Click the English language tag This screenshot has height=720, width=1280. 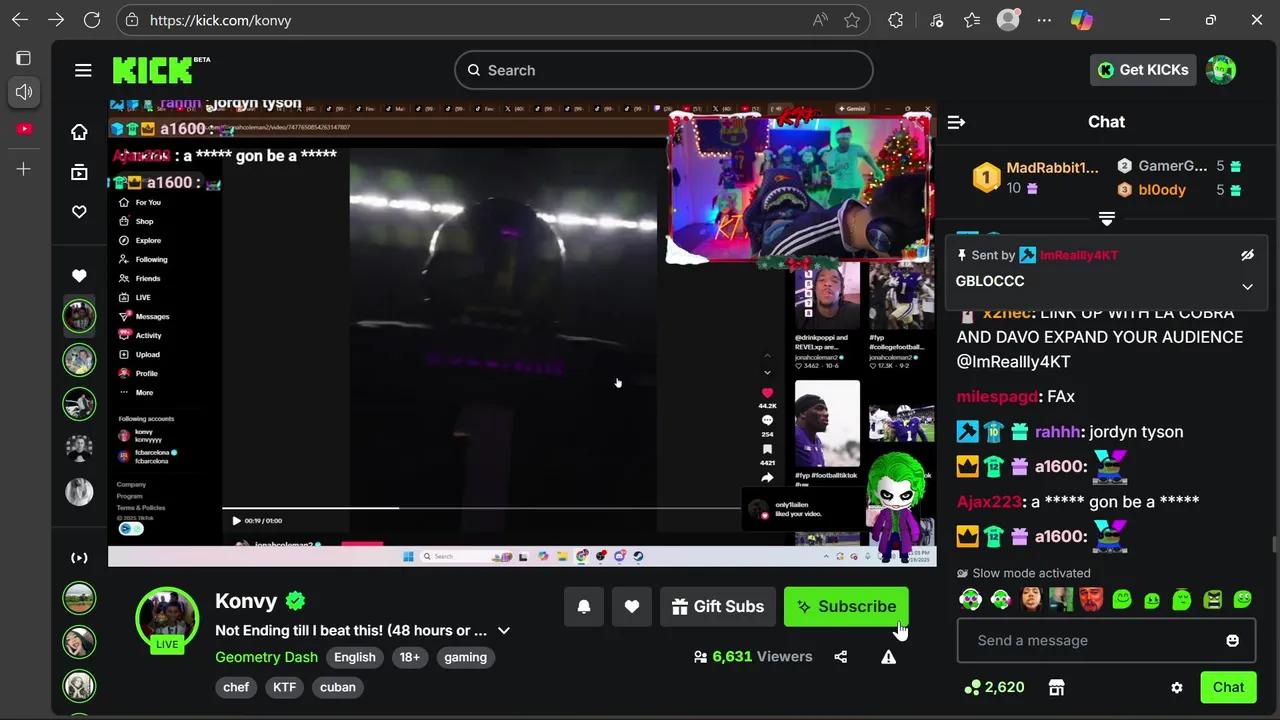click(x=355, y=657)
